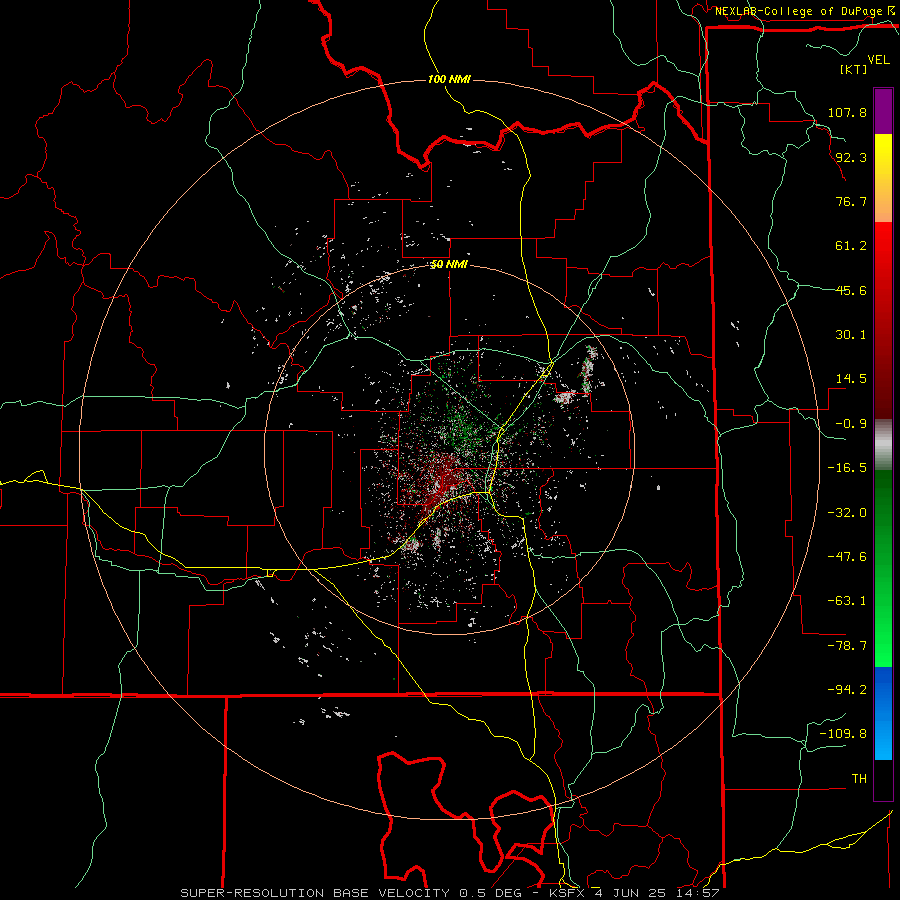
Task: Click the 30.1 velocity scale value
Action: tap(851, 335)
